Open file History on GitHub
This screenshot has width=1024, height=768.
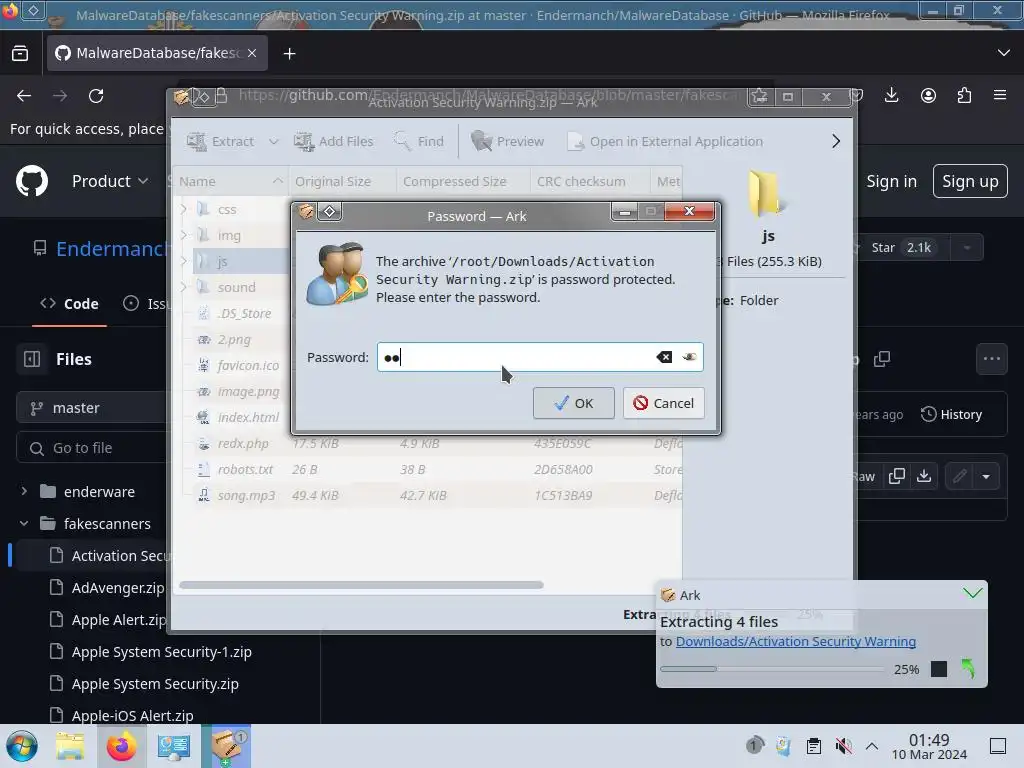pos(952,414)
